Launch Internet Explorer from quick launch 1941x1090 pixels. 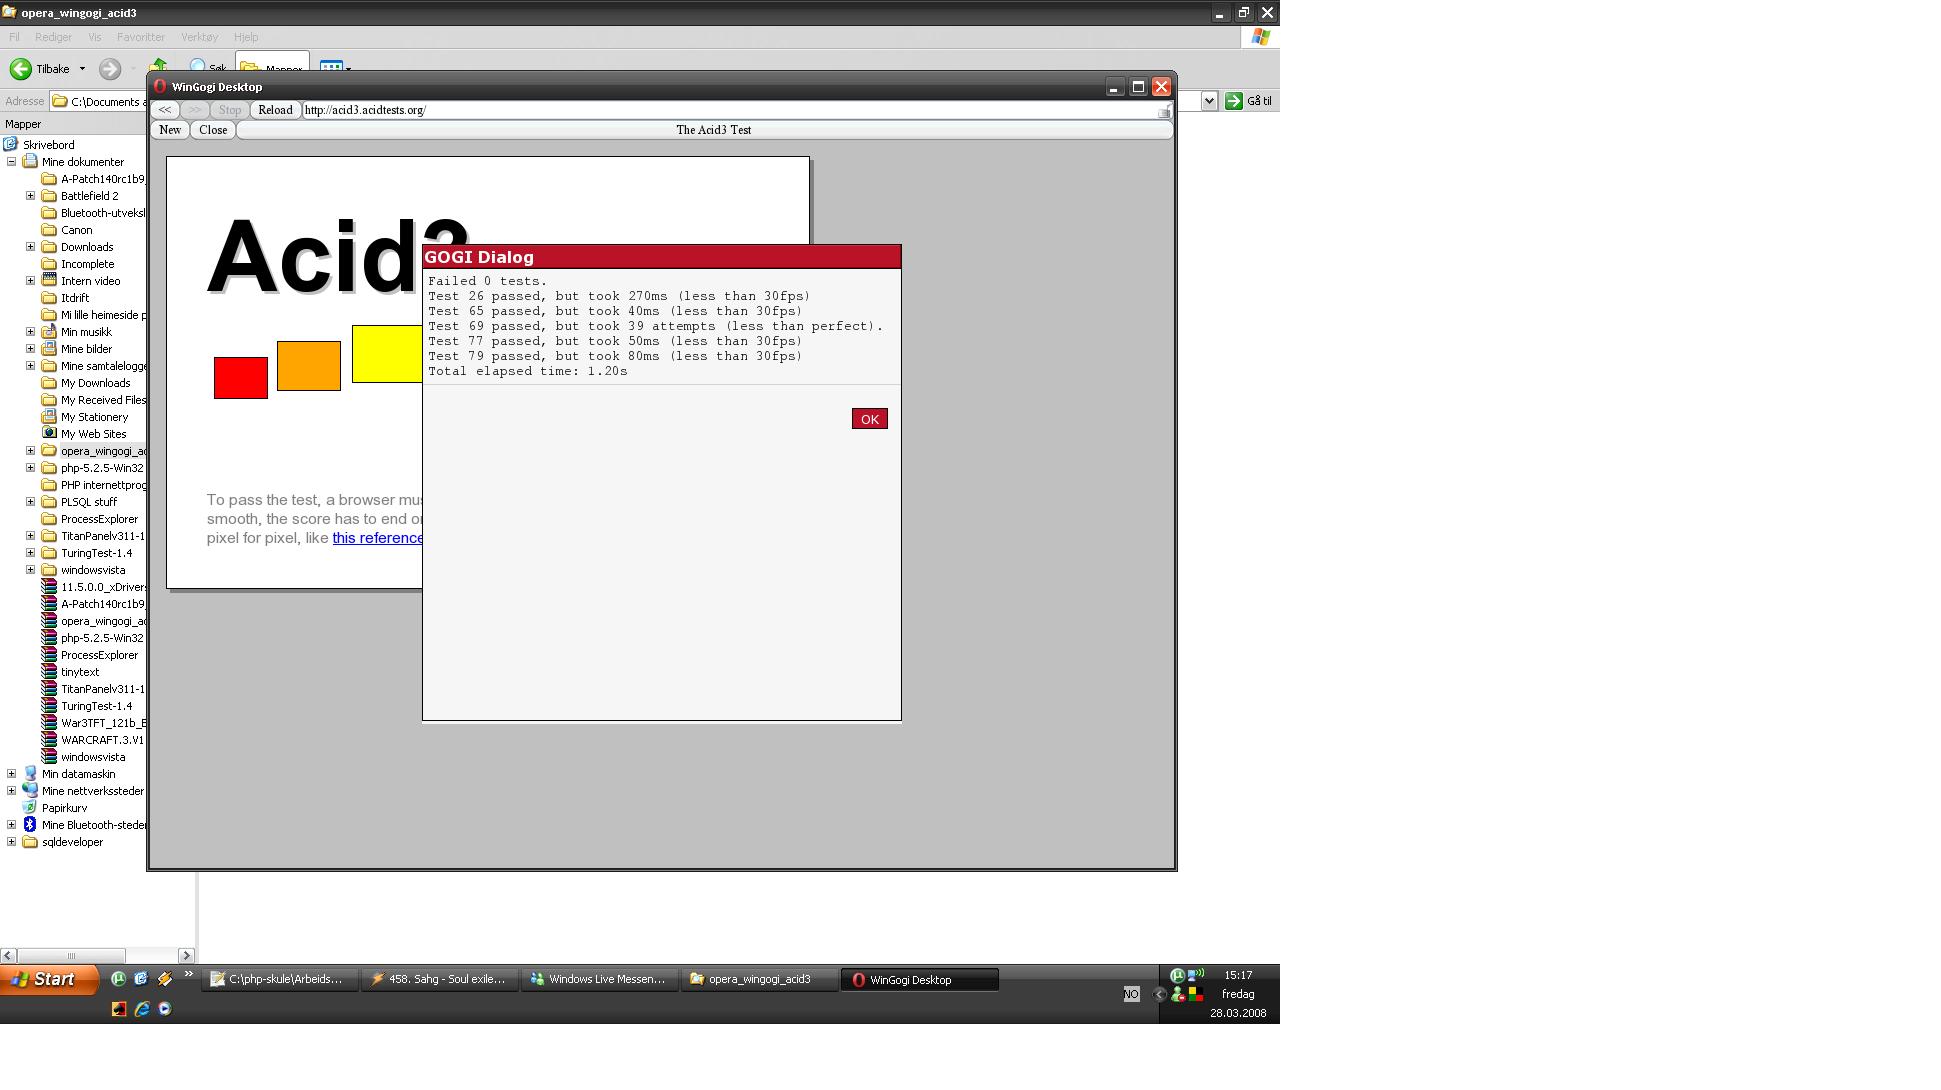pos(142,1009)
